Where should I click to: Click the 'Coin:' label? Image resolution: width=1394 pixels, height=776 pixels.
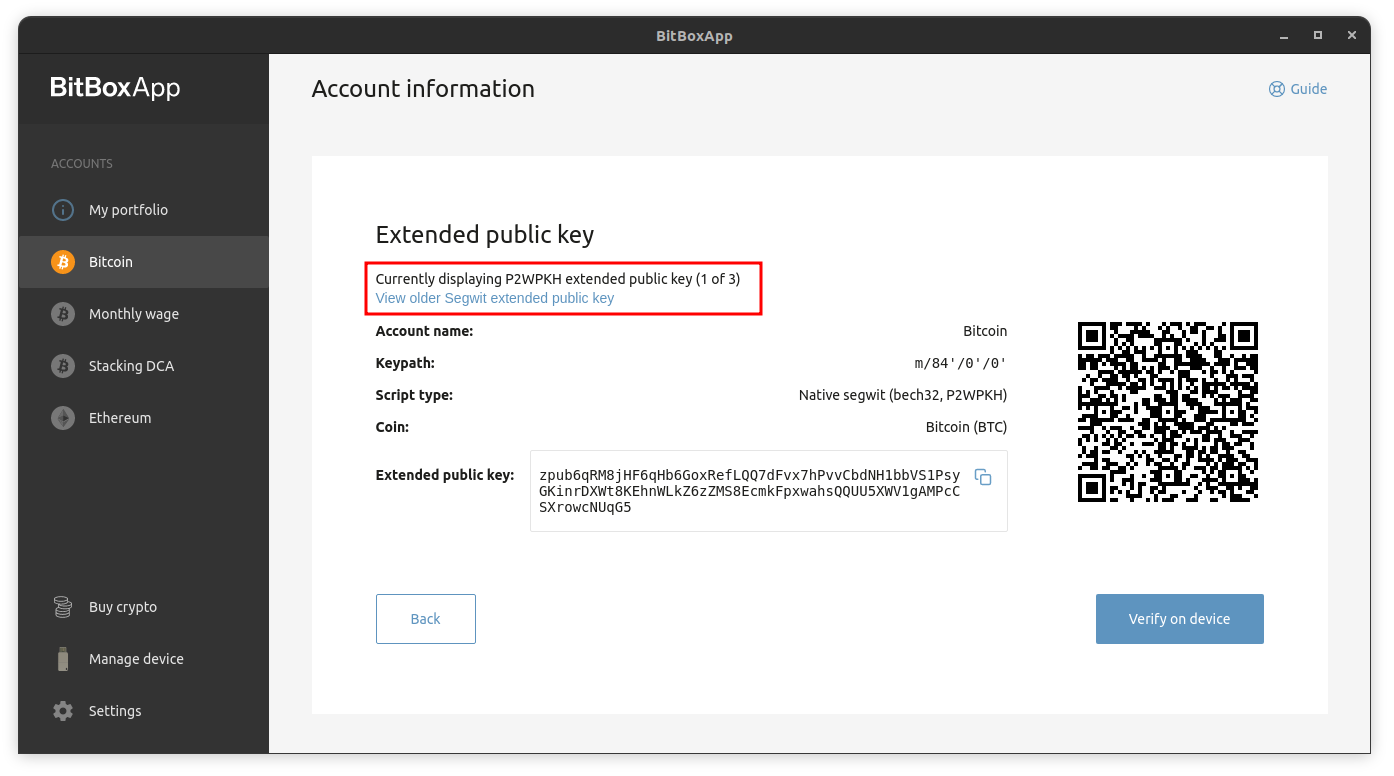pos(392,427)
